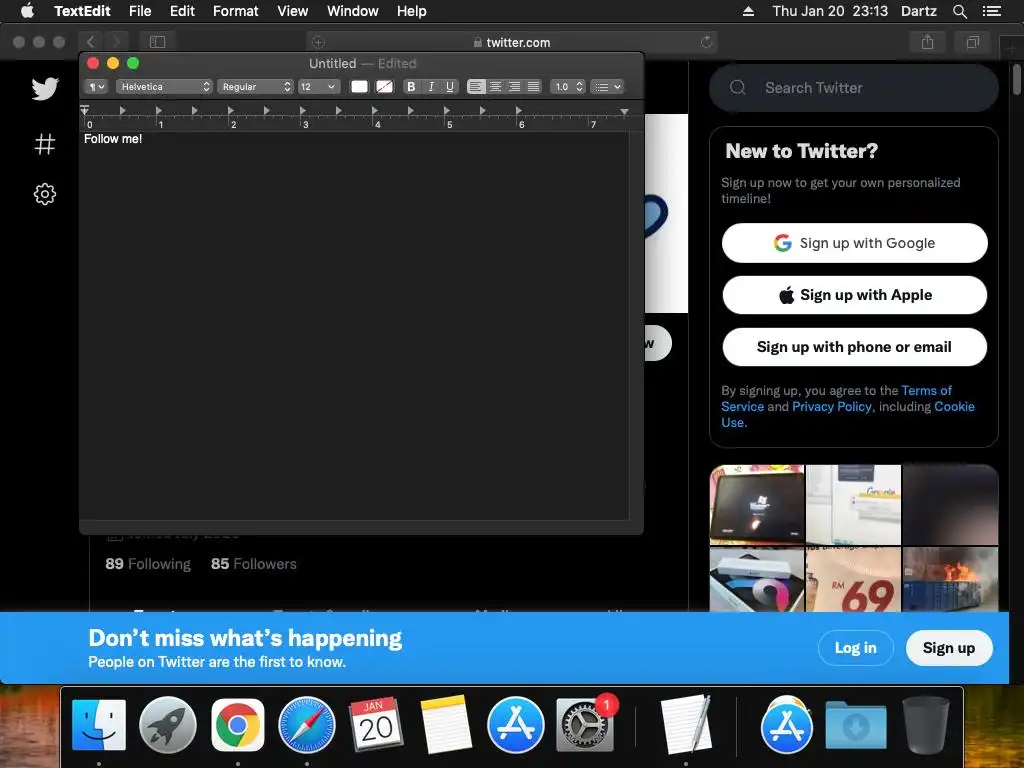Open the burning dumpster image thumbnail
This screenshot has height=768, width=1024.
coord(951,580)
